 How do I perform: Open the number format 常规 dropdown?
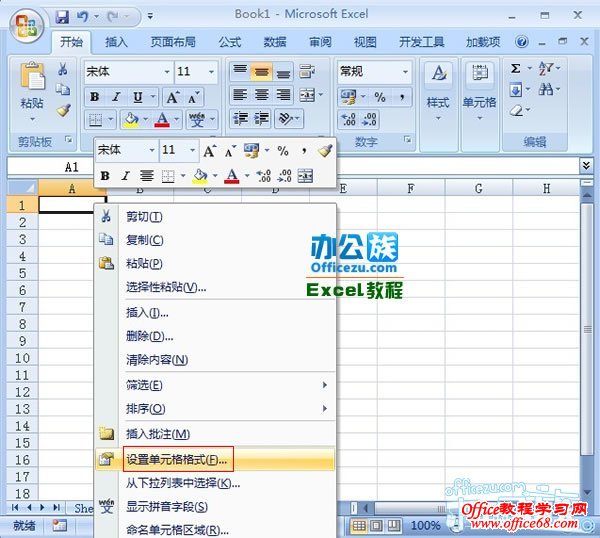coord(405,72)
